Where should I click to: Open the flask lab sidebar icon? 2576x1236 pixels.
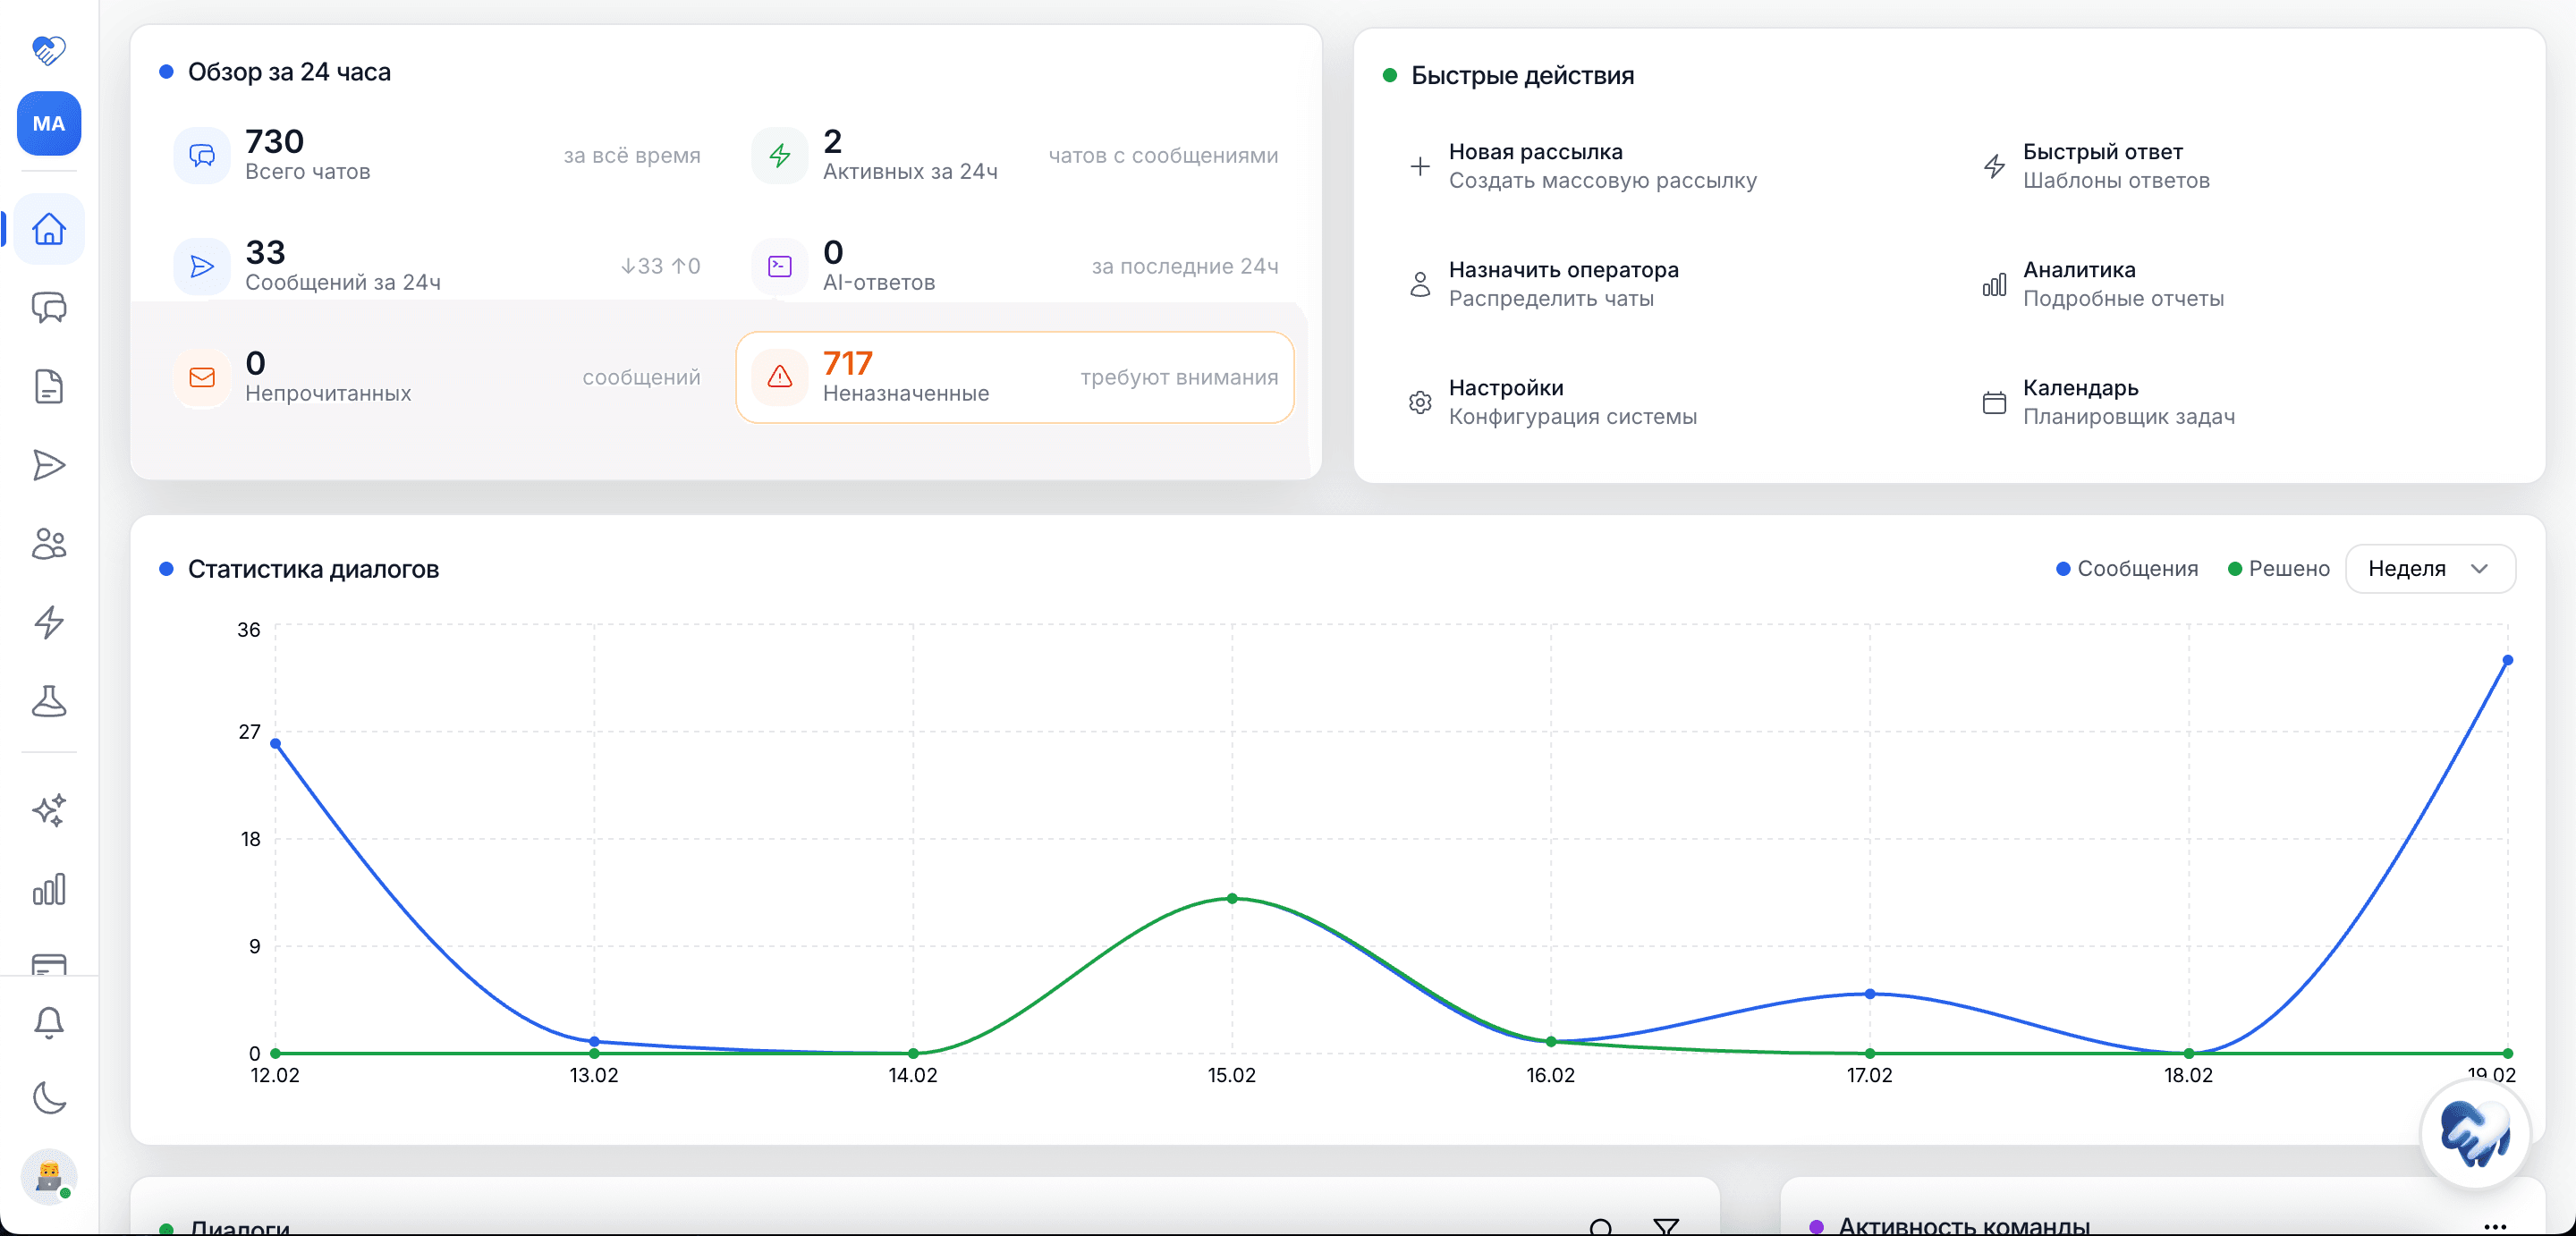(48, 701)
